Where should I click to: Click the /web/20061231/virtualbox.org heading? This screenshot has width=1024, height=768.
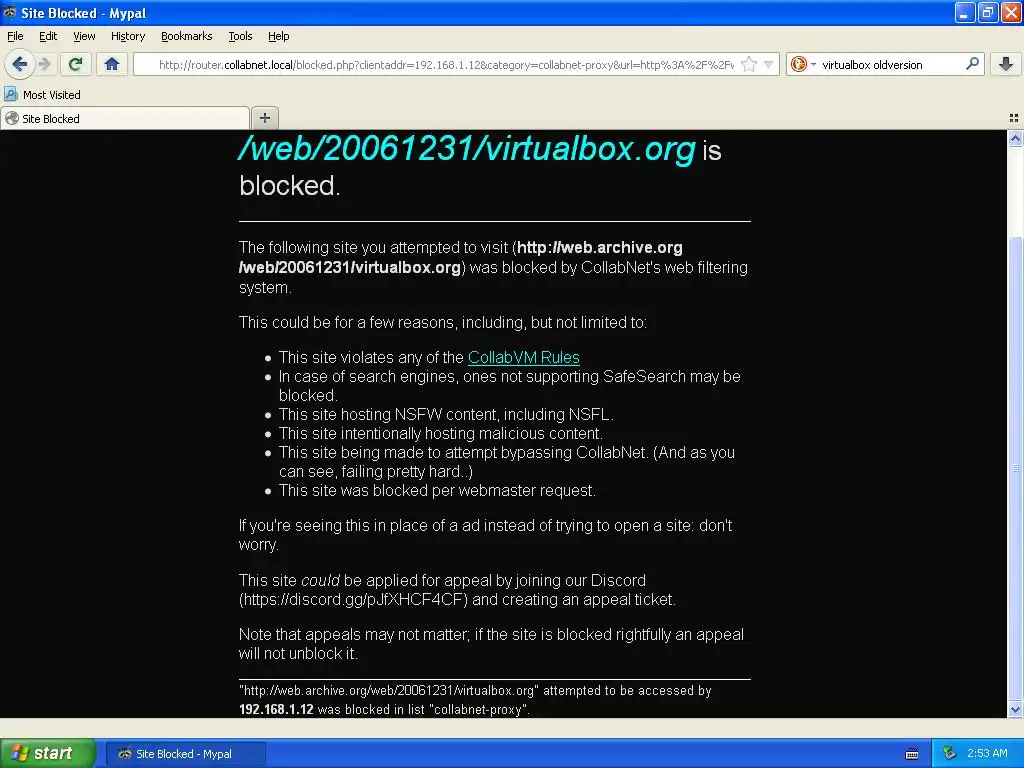467,148
